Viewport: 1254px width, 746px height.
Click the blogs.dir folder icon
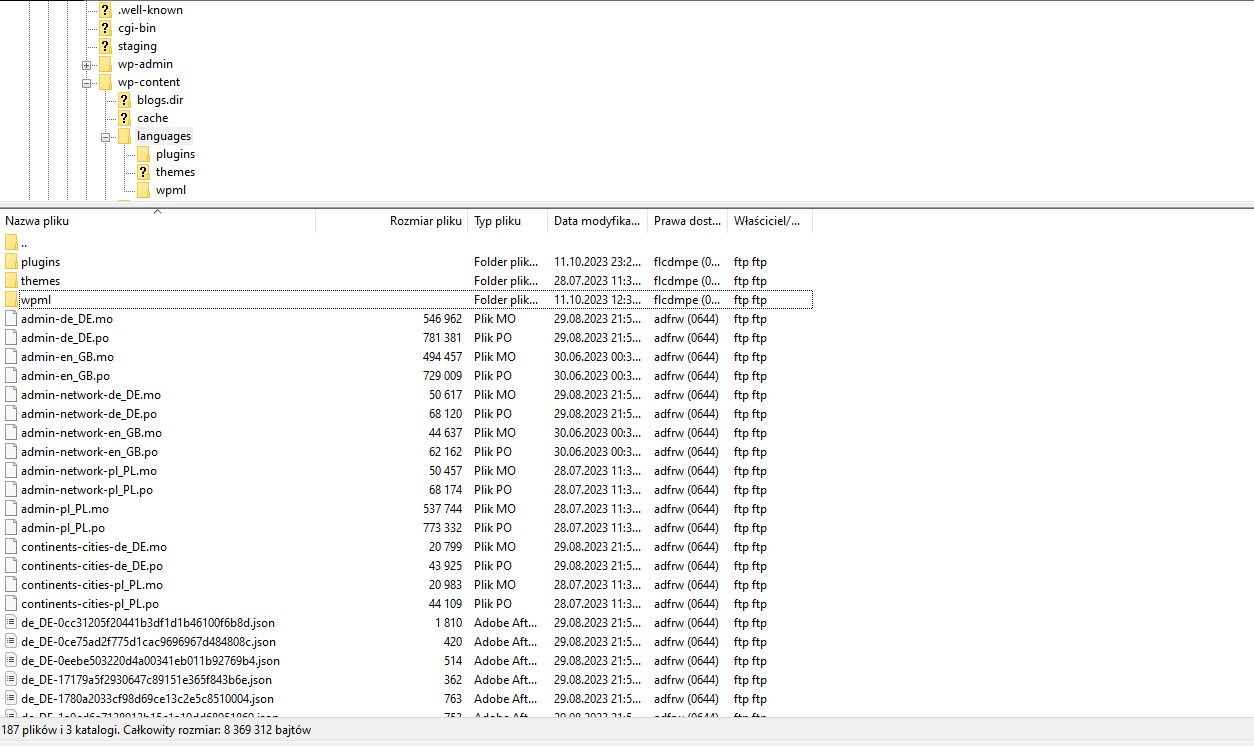[124, 100]
